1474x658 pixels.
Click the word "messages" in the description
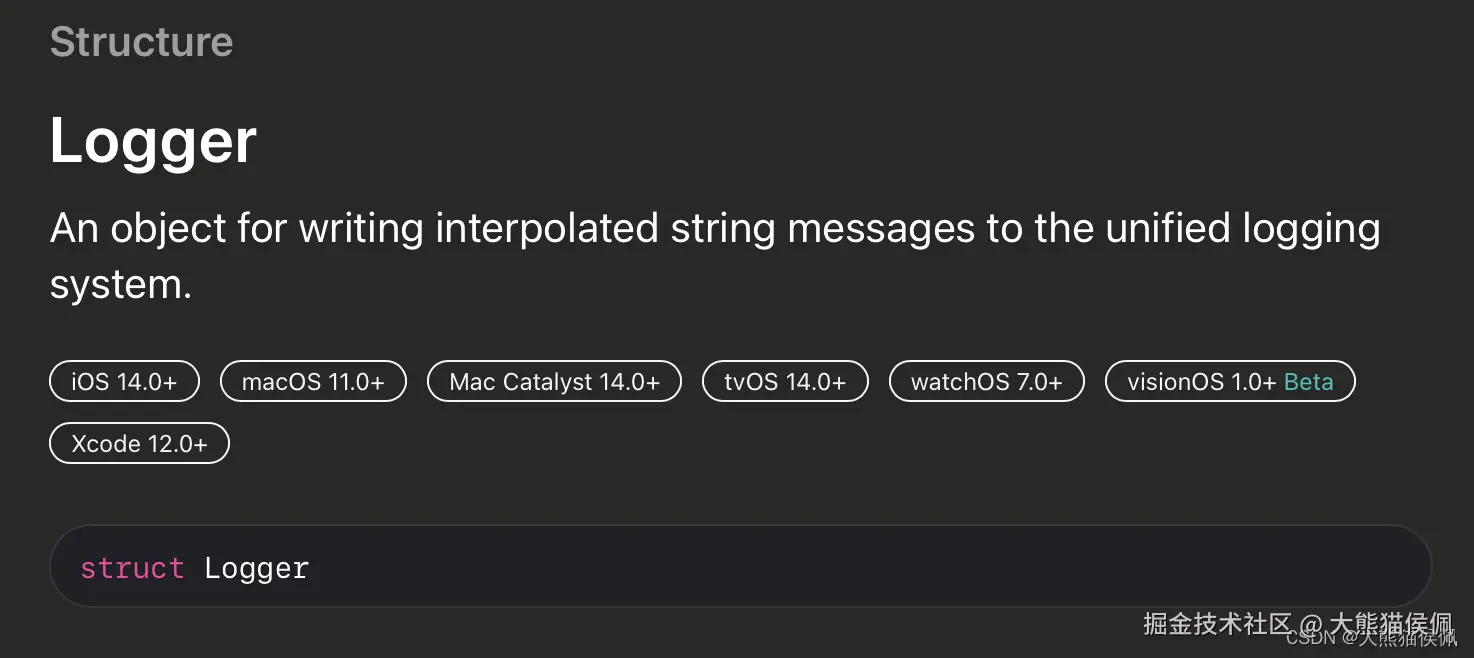point(880,229)
